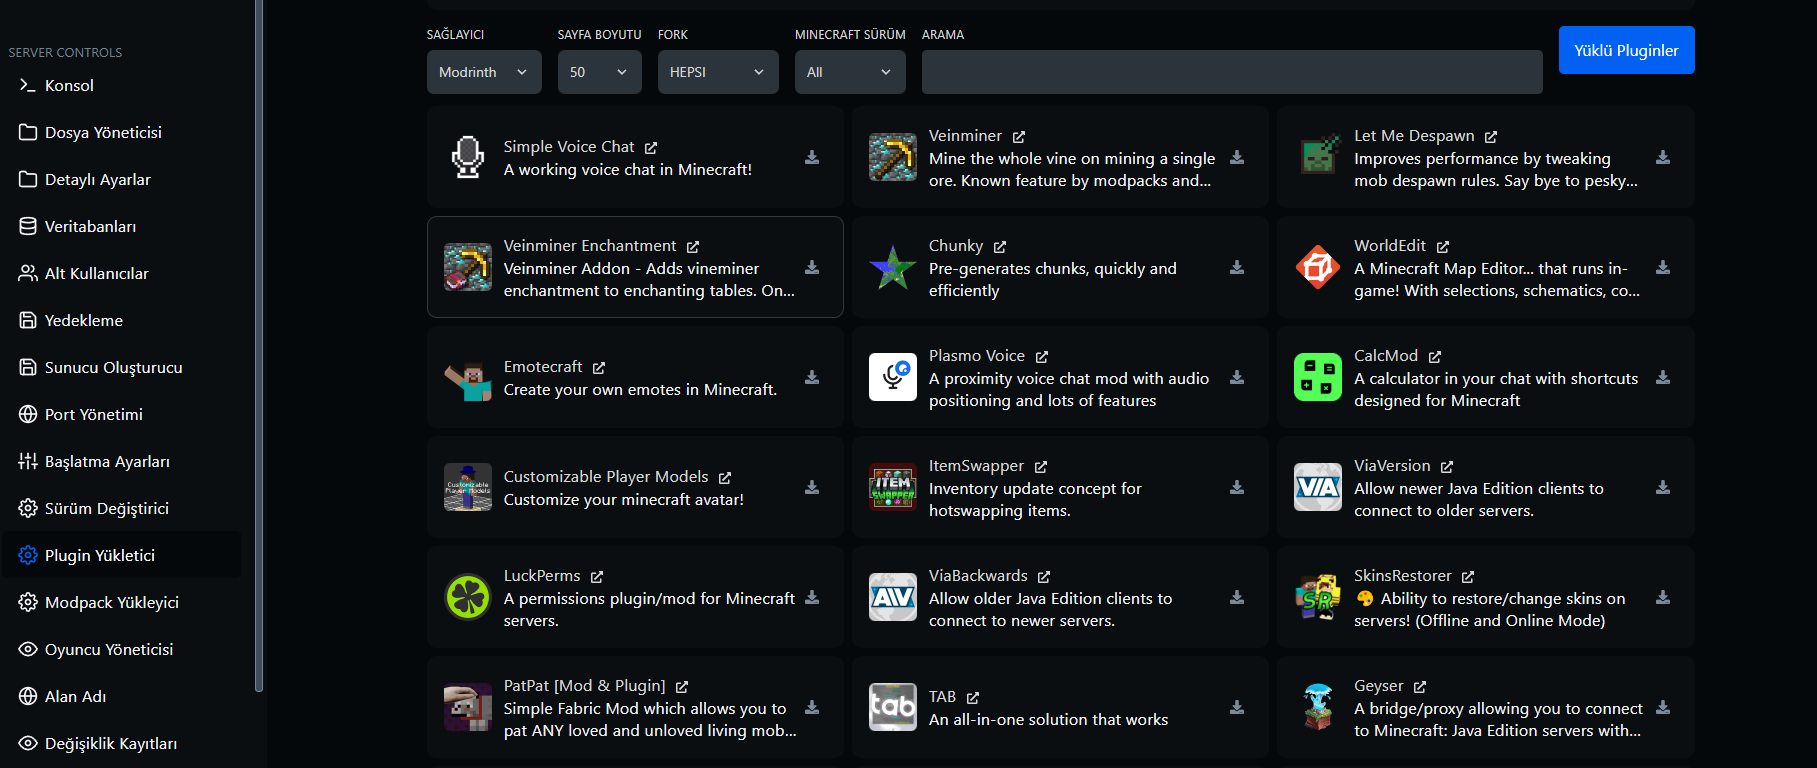Open Başlatma Ayarları
The height and width of the screenshot is (768, 1817).
click(121, 462)
